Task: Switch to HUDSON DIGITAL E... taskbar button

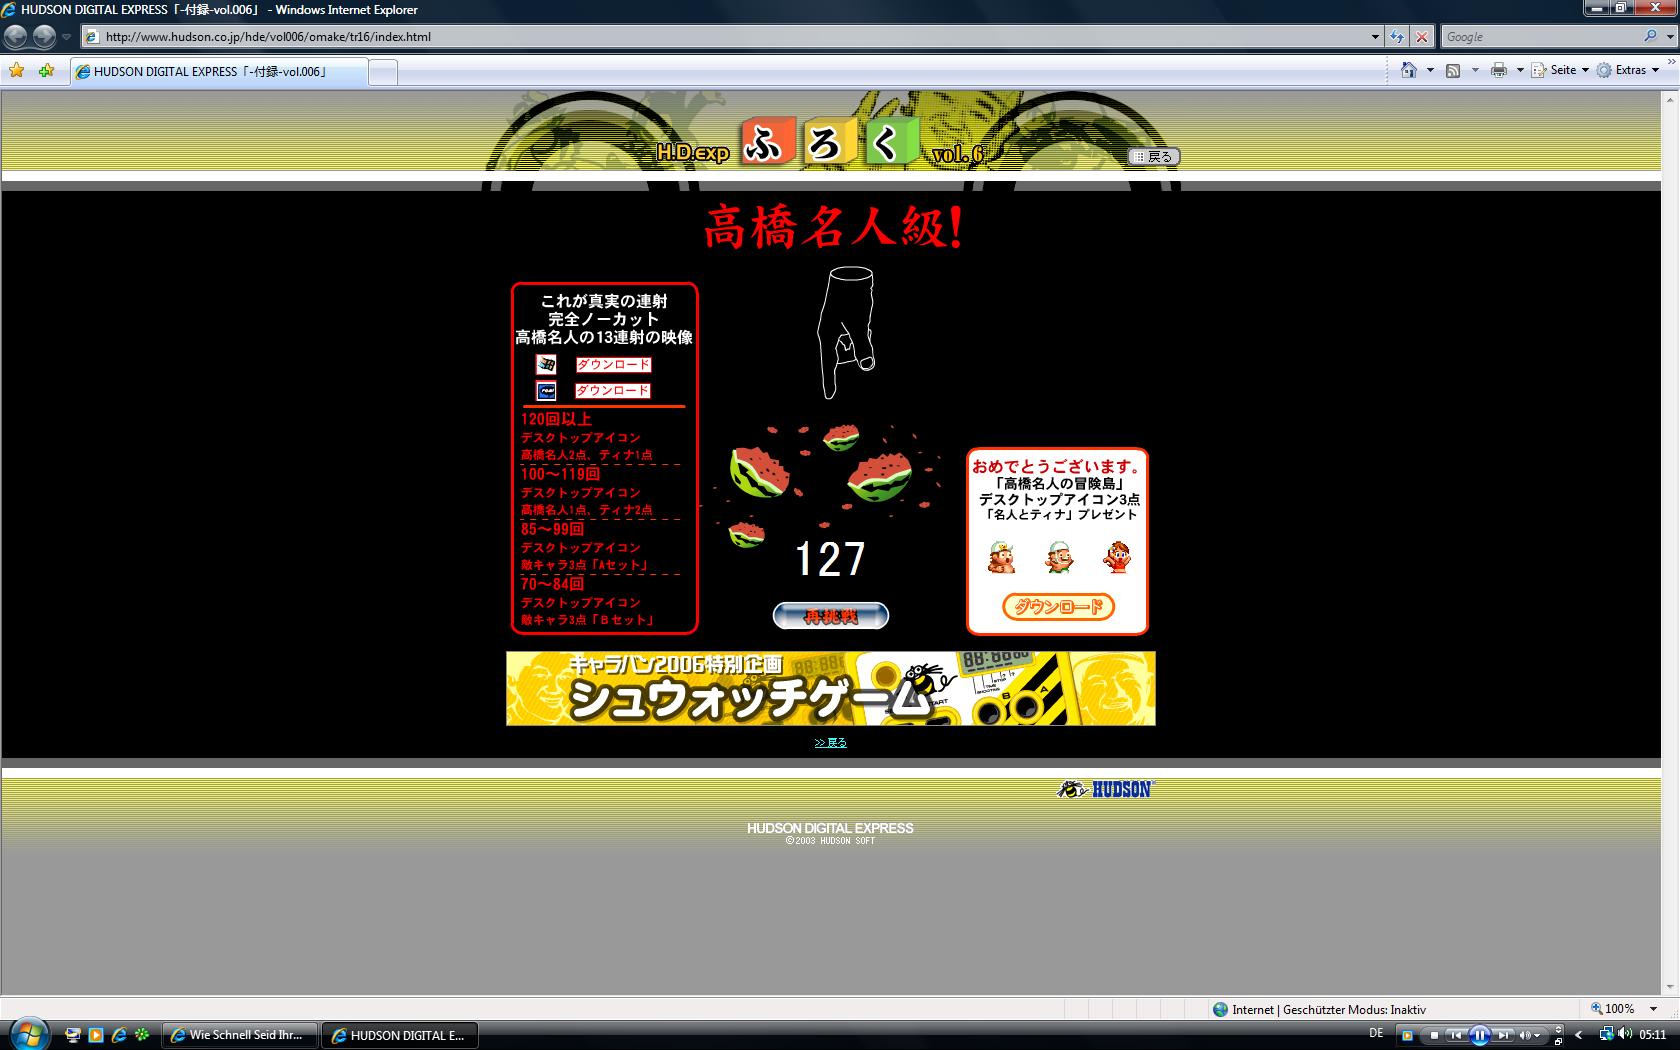Action: coord(400,1035)
